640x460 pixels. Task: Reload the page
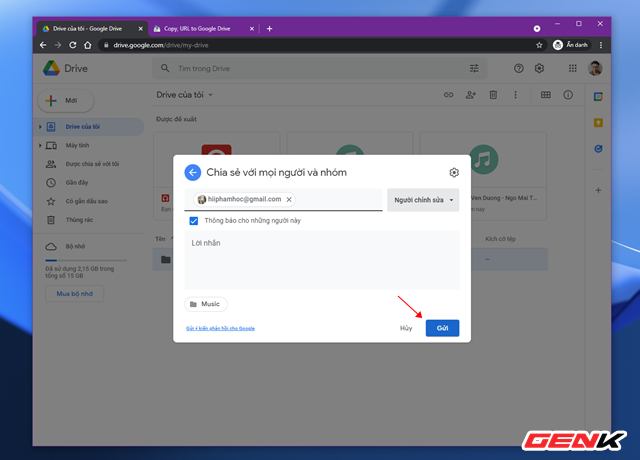[73, 45]
